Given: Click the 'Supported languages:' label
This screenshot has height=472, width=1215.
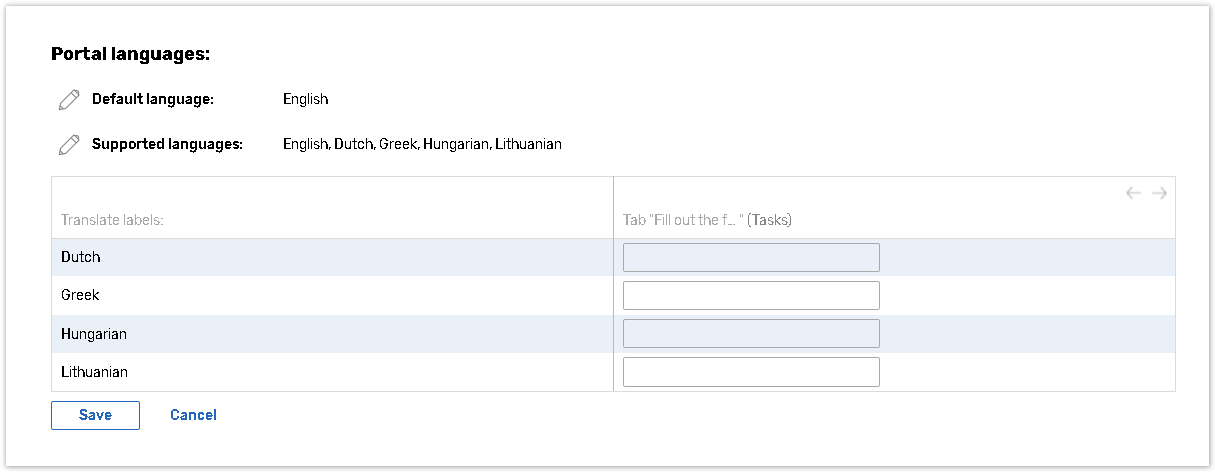Looking at the screenshot, I should tap(167, 145).
